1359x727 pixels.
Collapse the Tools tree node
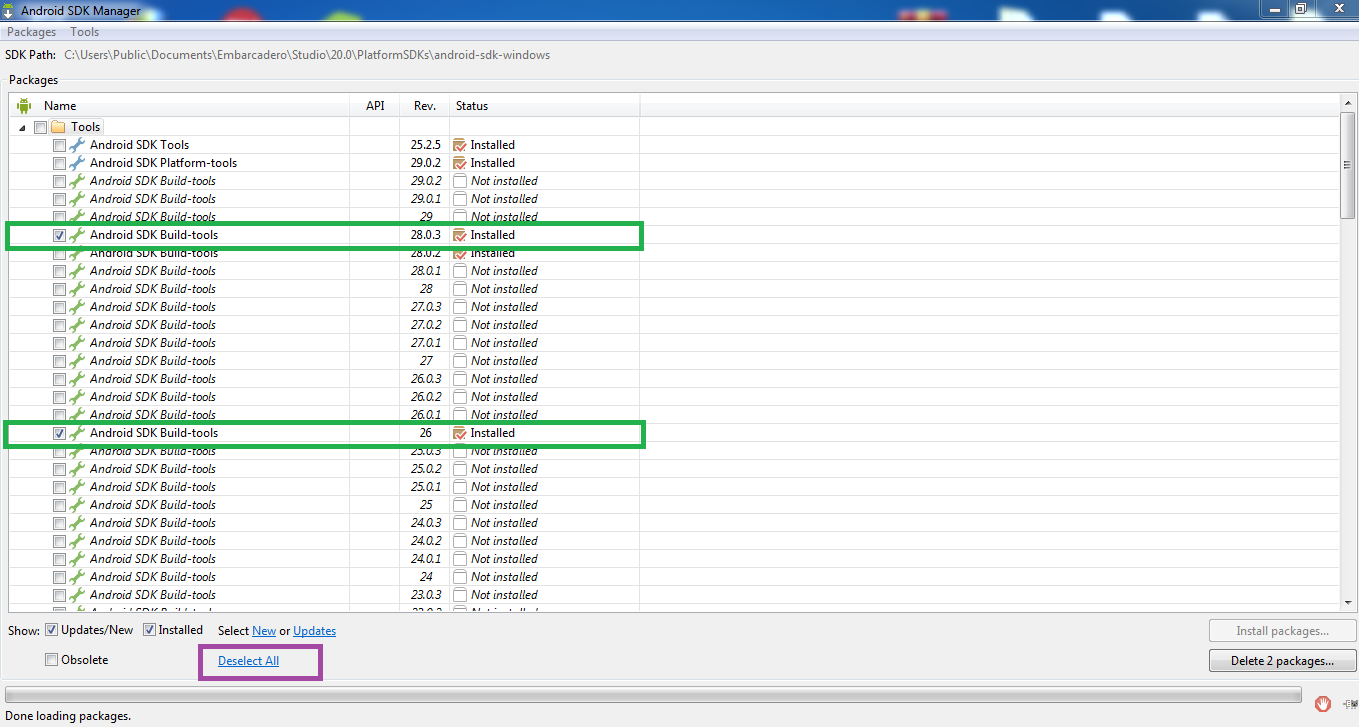(x=22, y=128)
